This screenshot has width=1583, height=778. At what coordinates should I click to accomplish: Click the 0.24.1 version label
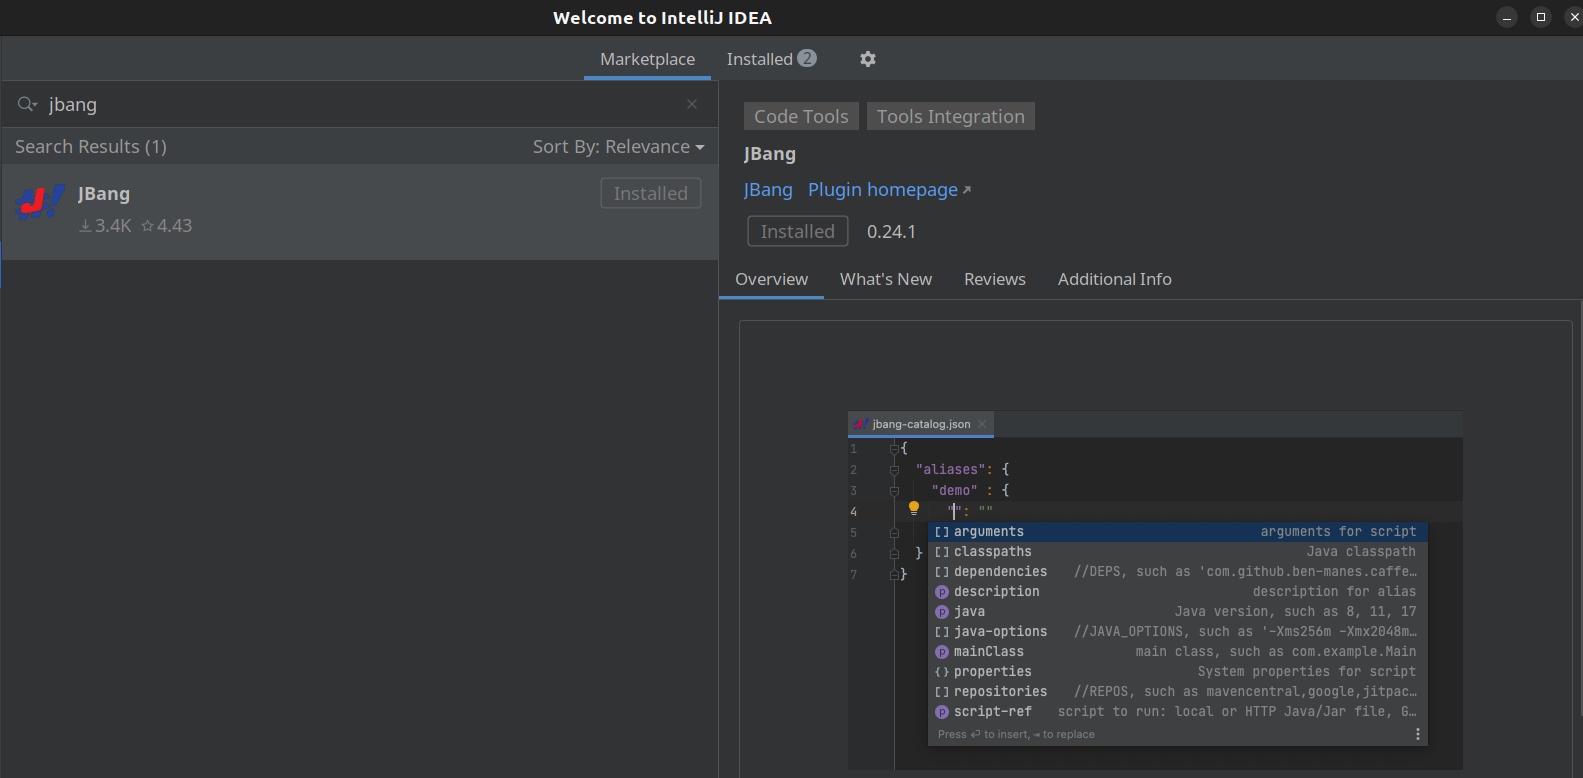[891, 232]
